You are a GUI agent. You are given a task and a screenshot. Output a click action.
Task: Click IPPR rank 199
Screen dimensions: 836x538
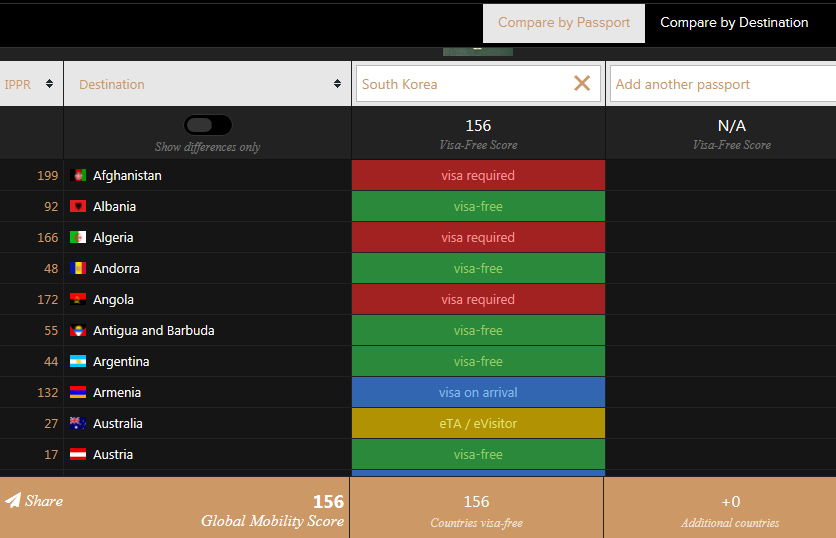click(x=47, y=175)
